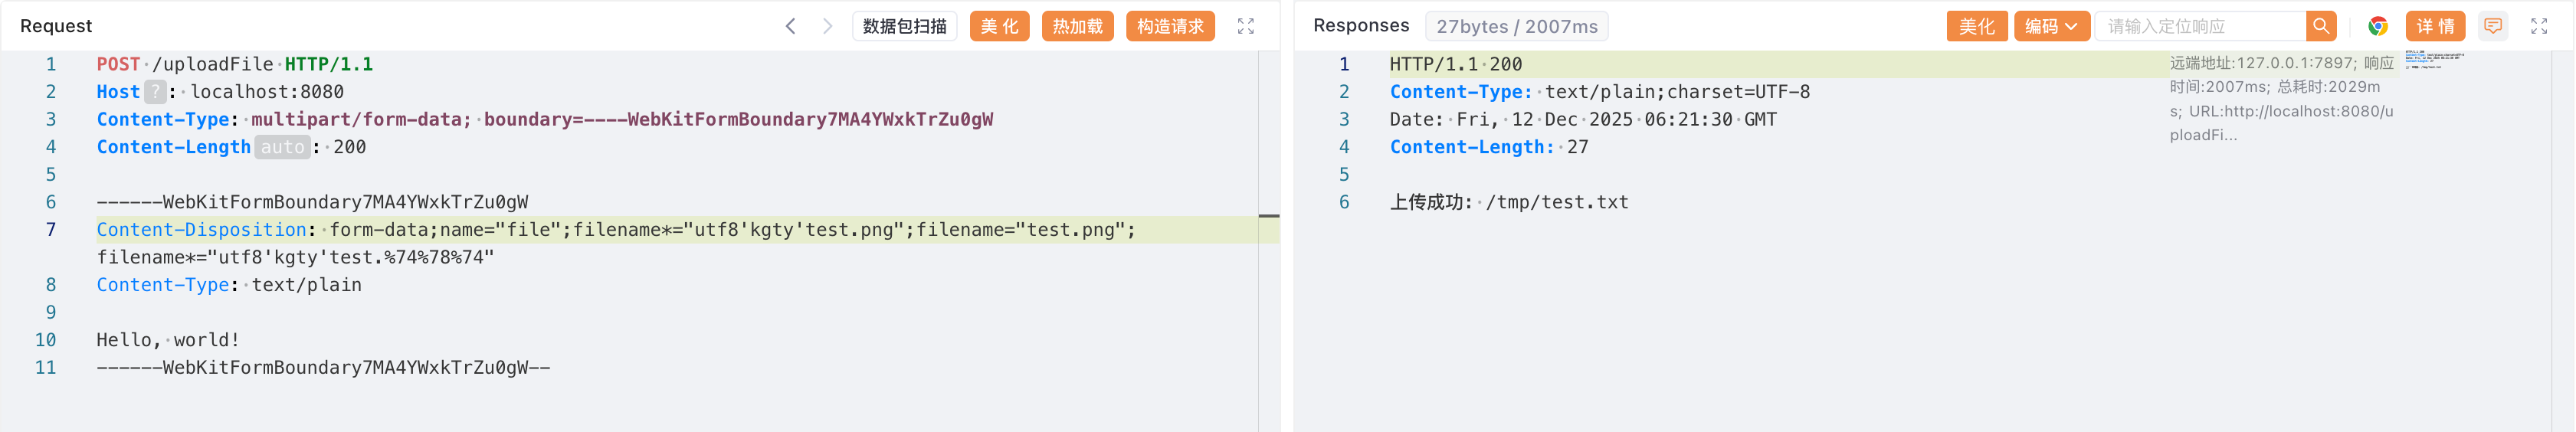Click 美化 button in the Responses panel

click(1976, 26)
